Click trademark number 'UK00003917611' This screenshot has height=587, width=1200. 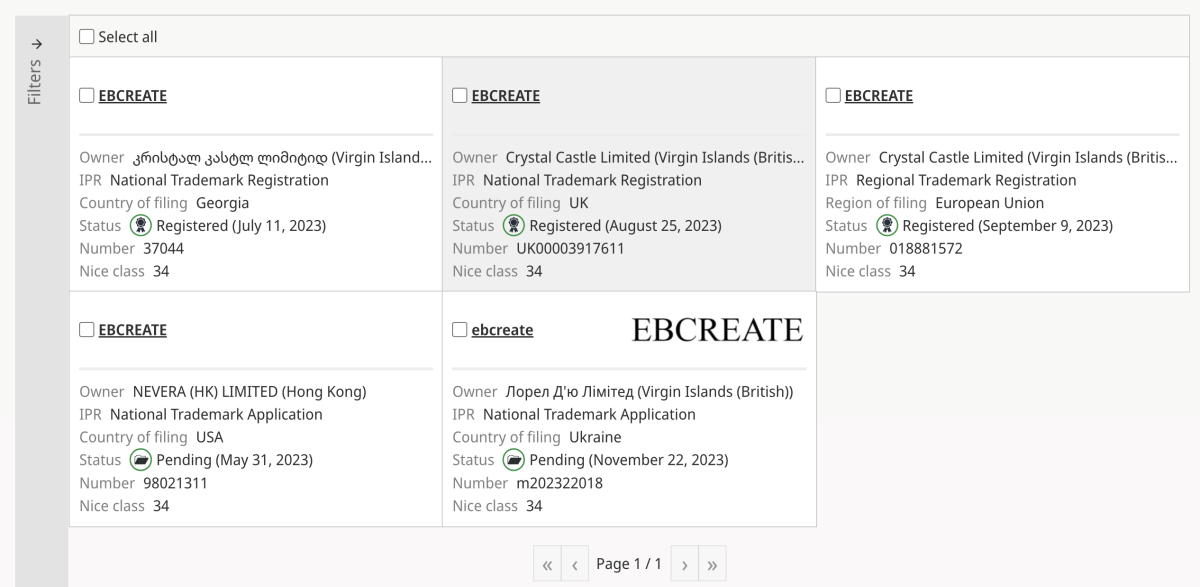click(570, 248)
